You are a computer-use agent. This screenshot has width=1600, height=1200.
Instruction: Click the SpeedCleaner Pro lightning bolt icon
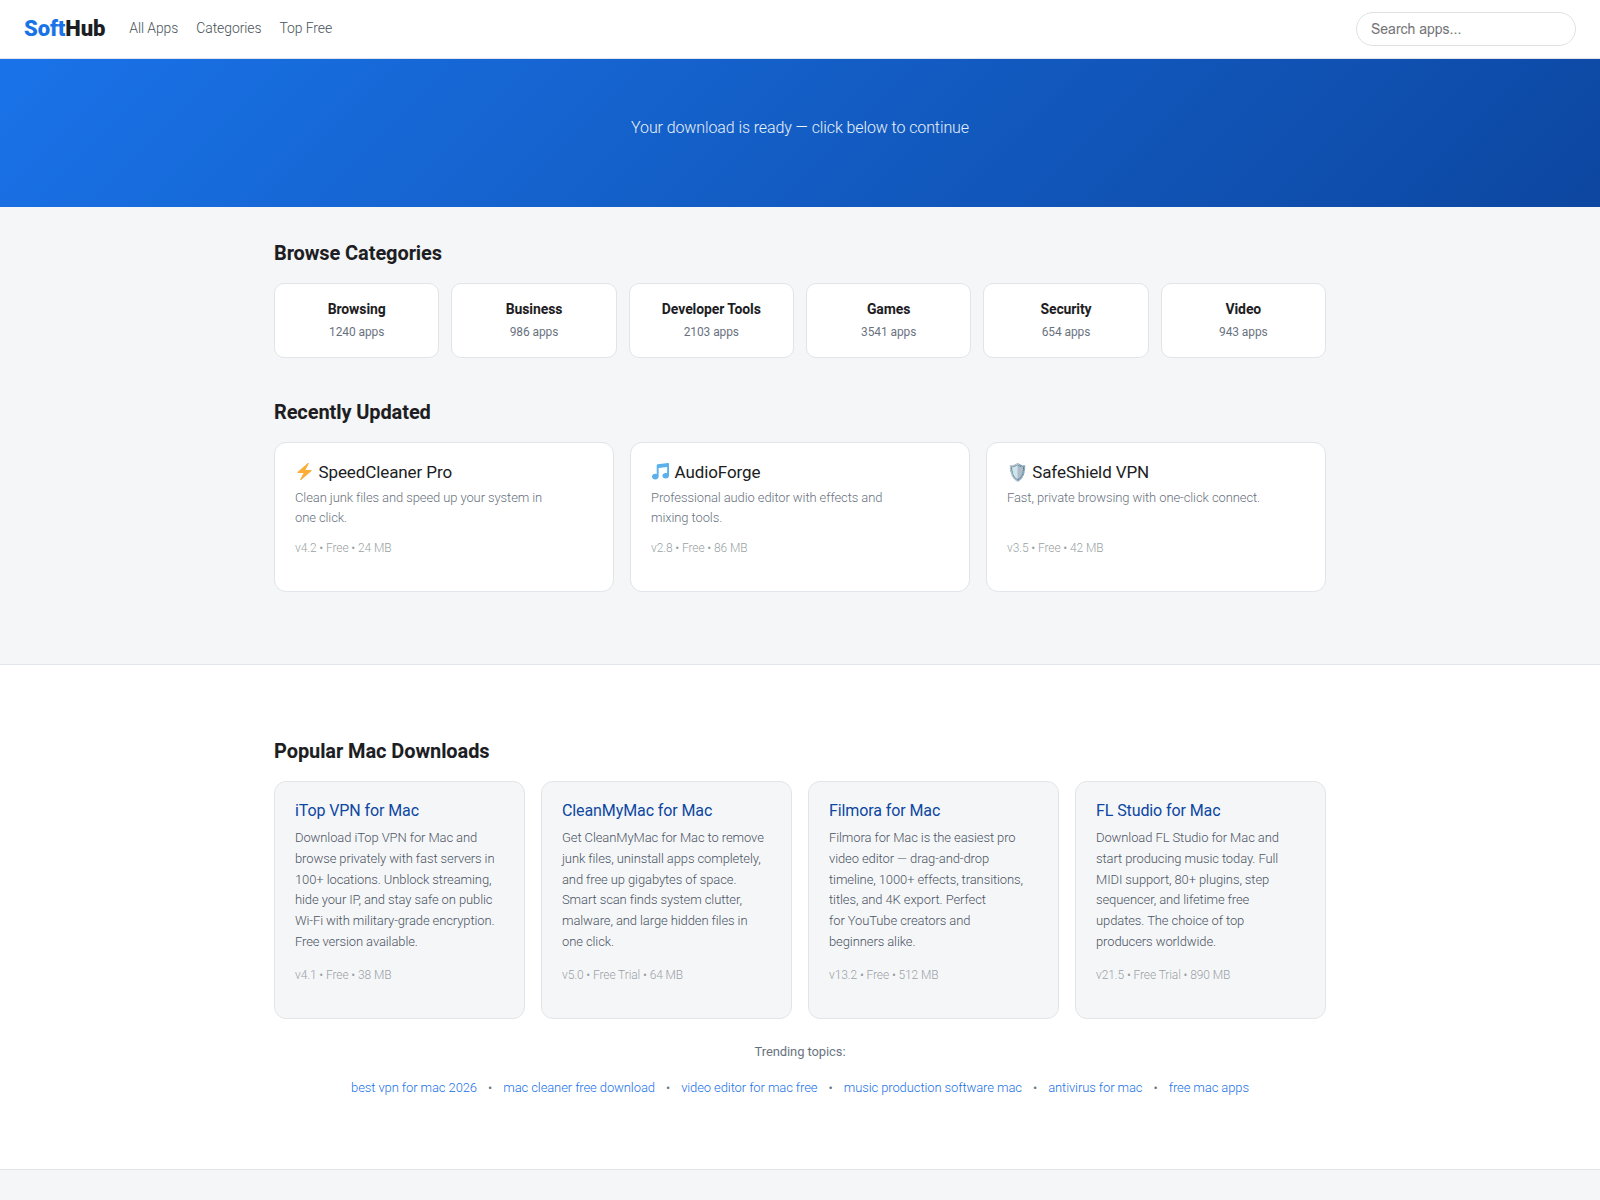[x=304, y=472]
